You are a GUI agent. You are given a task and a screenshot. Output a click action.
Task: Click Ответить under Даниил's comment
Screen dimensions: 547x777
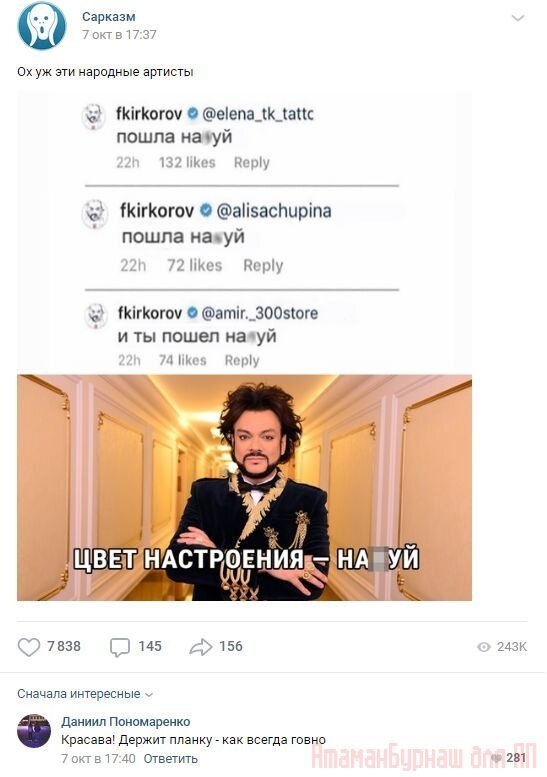[x=170, y=758]
